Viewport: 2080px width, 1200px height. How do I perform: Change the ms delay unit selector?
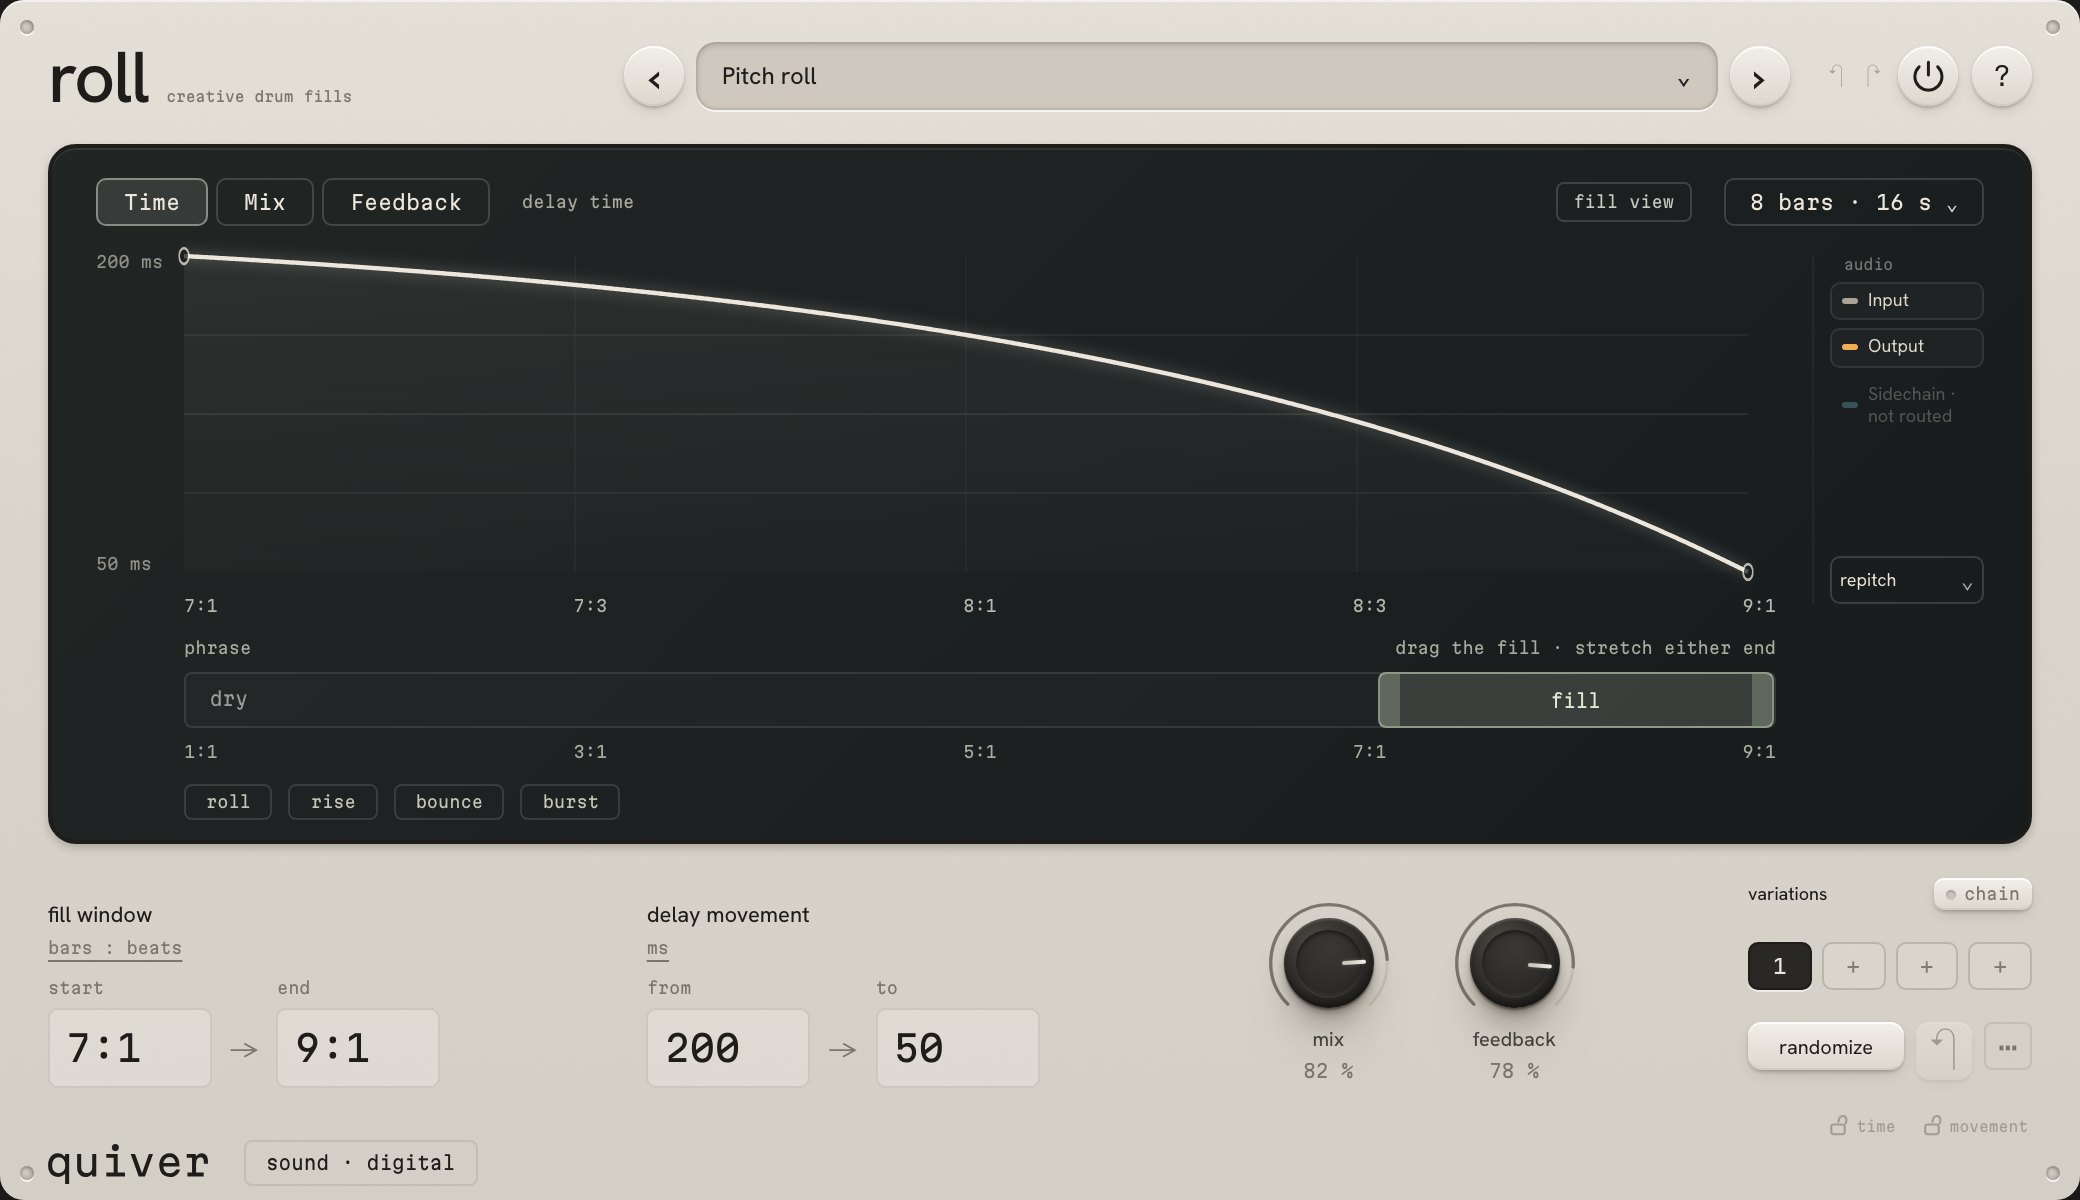pos(657,948)
